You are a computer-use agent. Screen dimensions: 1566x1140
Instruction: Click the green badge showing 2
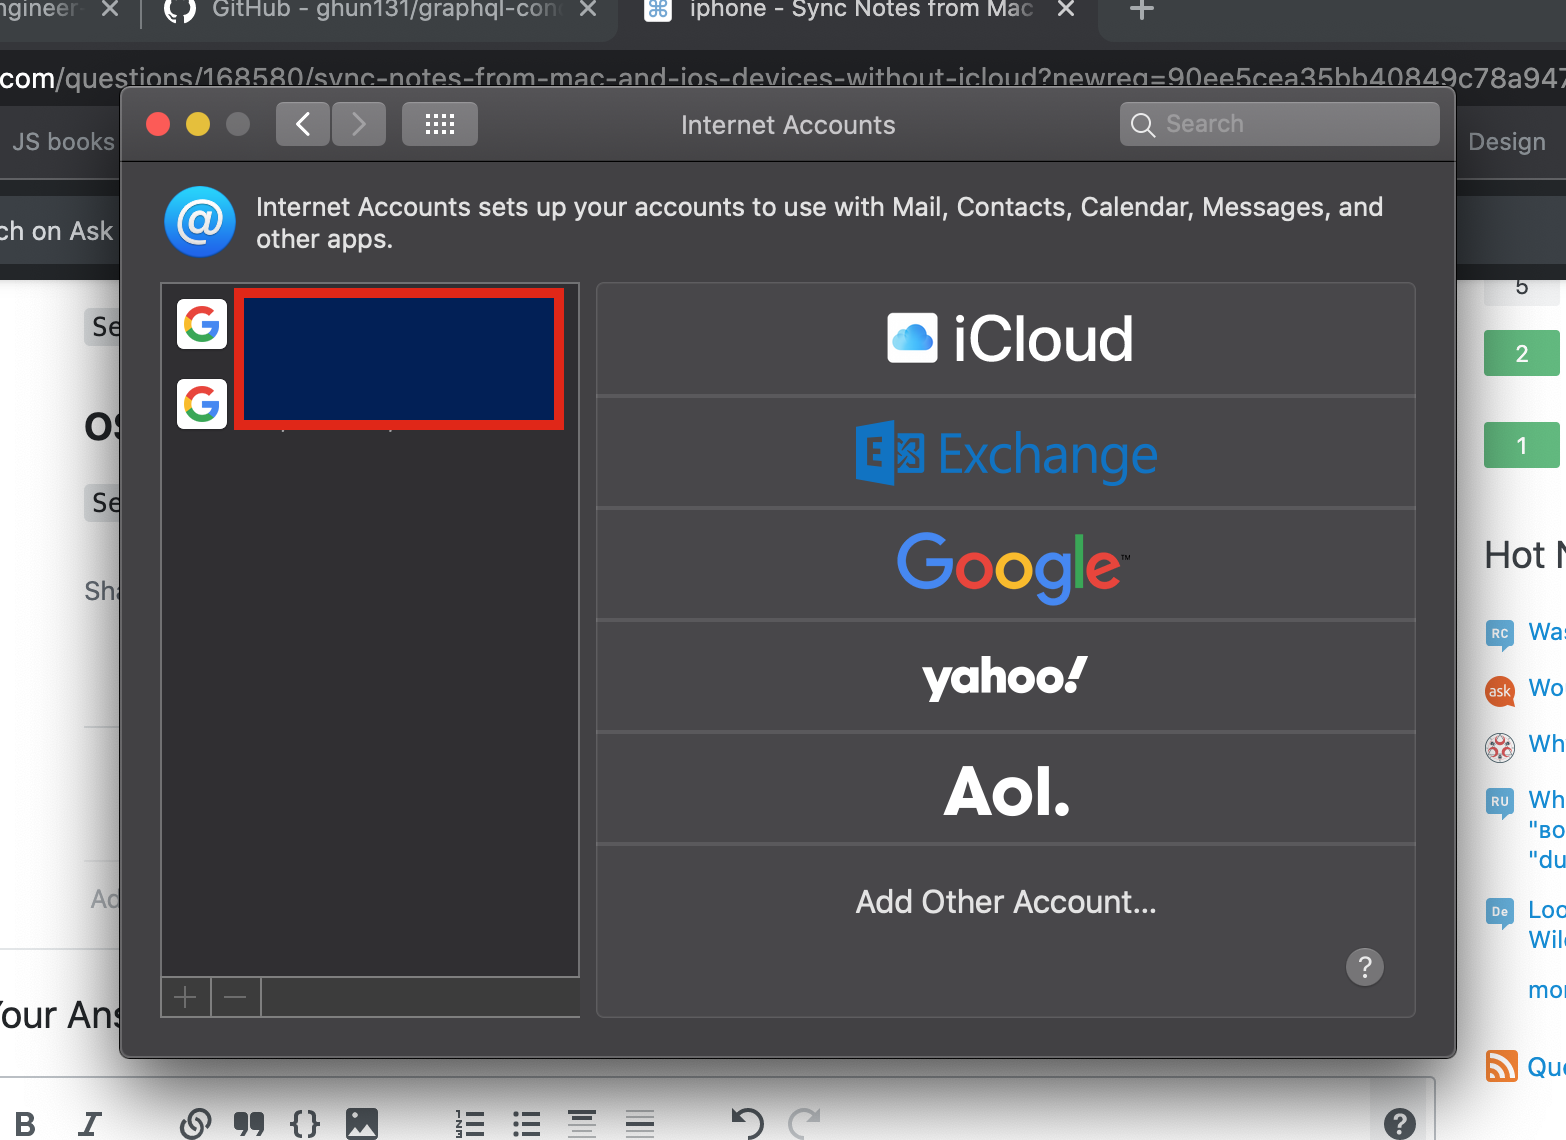tap(1522, 353)
